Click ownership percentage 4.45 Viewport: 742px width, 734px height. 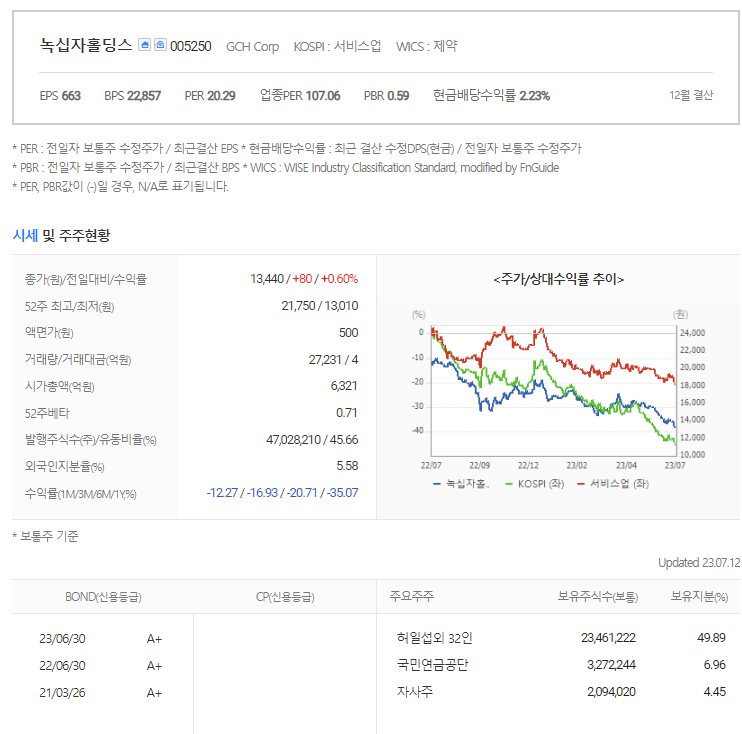(715, 692)
